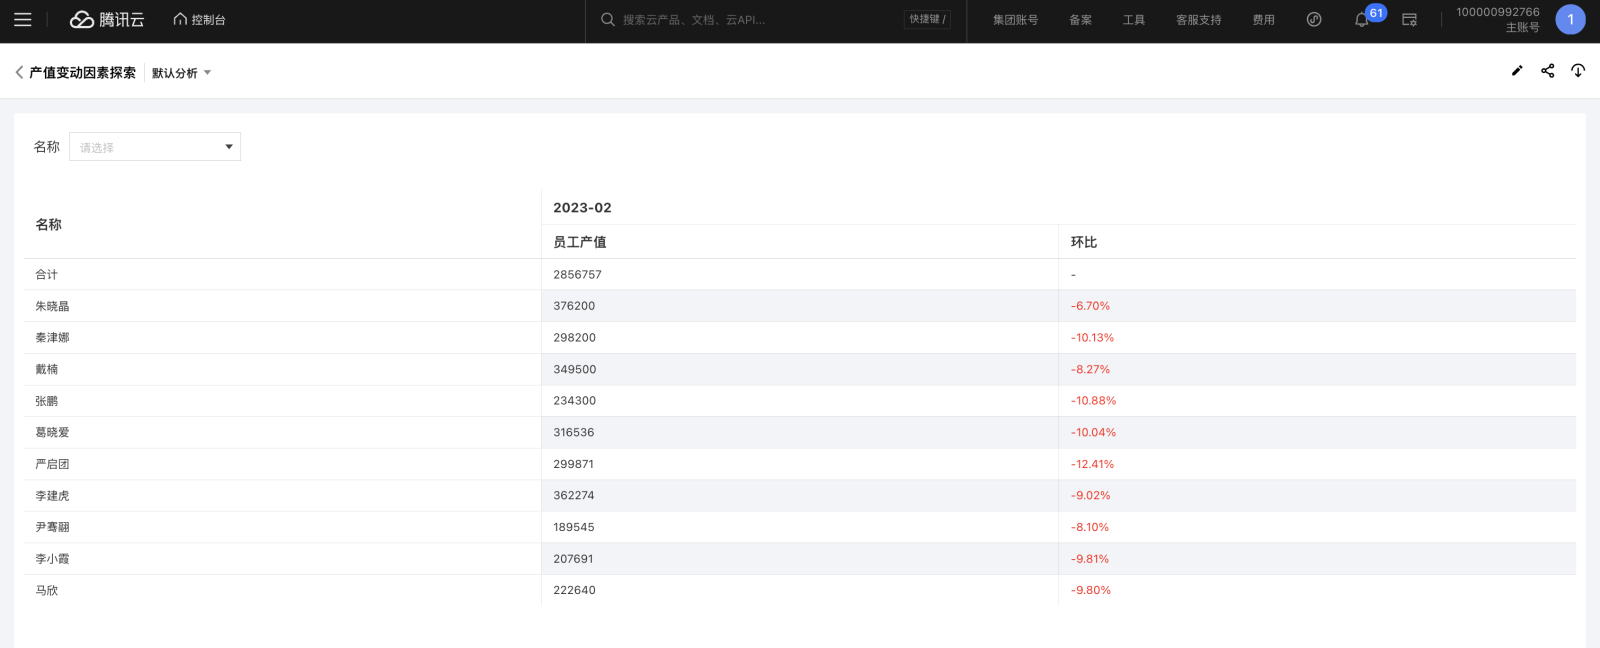This screenshot has width=1600, height=648.
Task: Select the 葛晓爱 row name
Action: click(53, 433)
